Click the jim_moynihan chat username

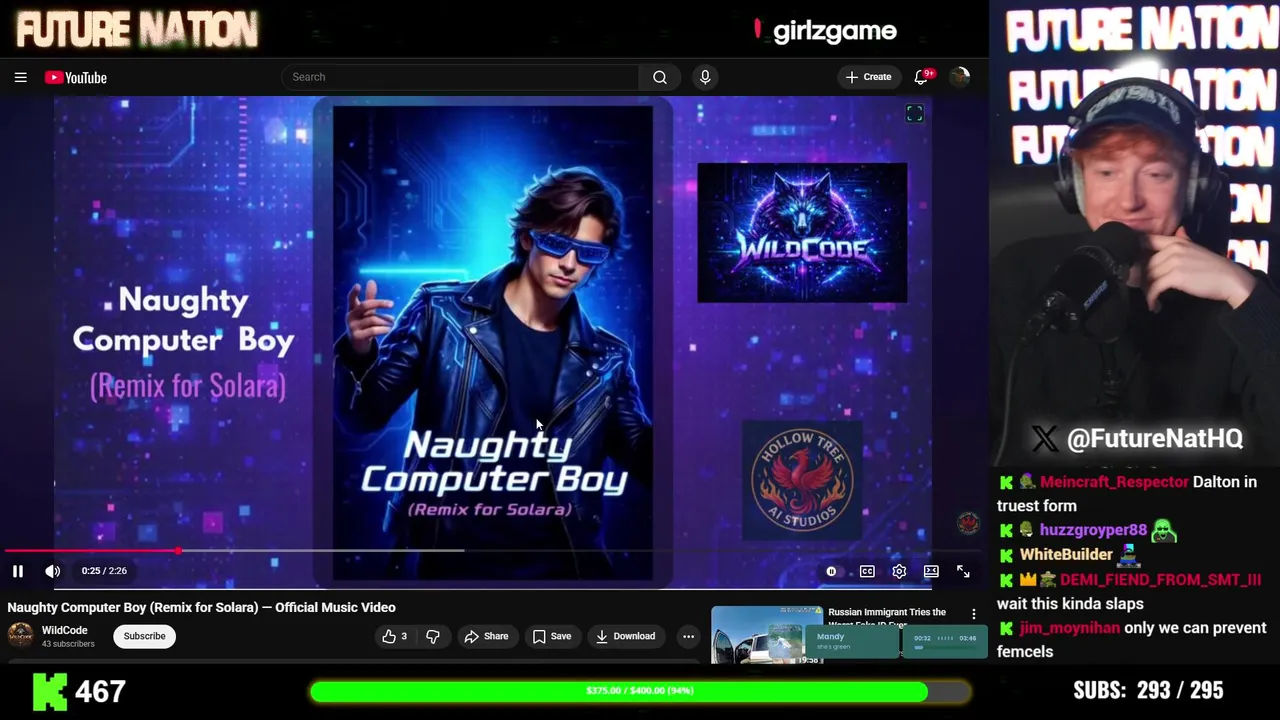(x=1070, y=628)
